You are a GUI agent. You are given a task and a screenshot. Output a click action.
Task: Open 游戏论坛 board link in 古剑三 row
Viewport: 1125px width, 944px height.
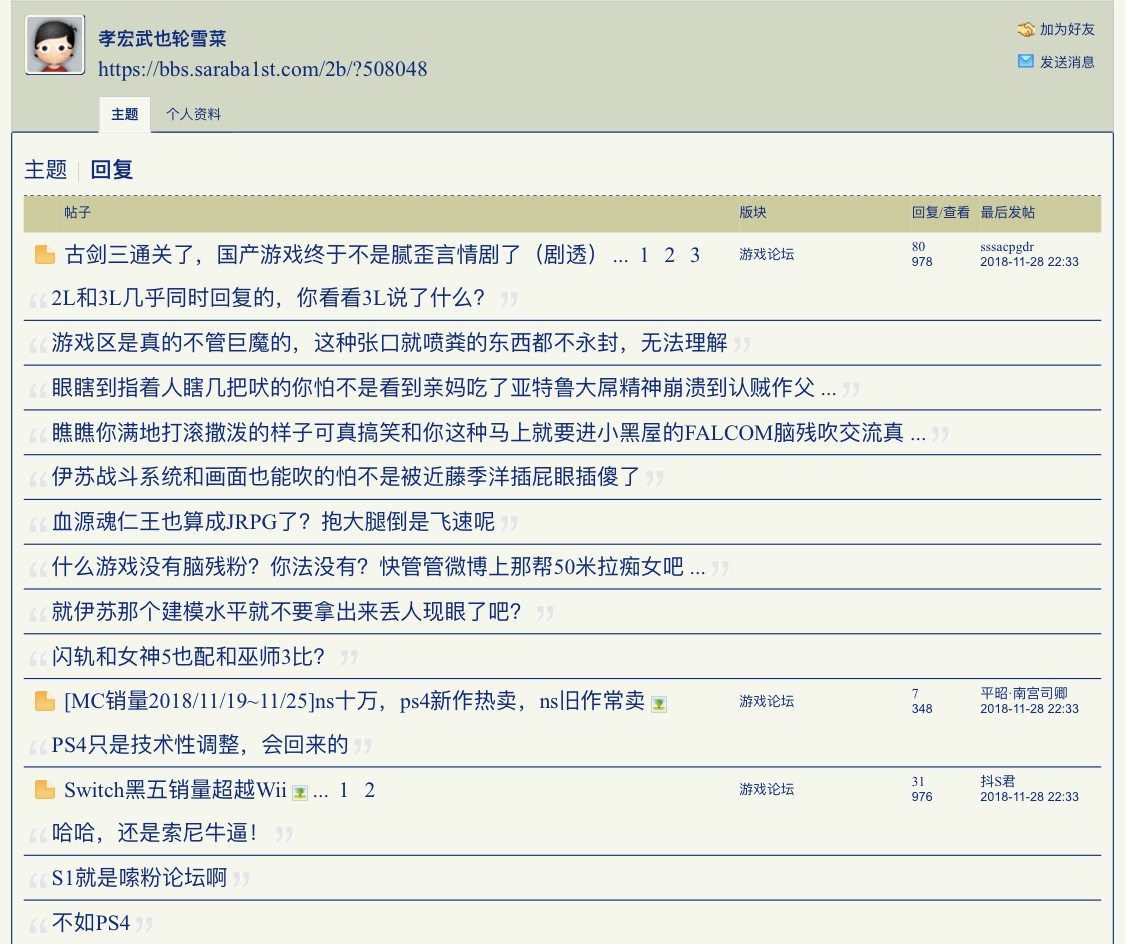click(766, 254)
